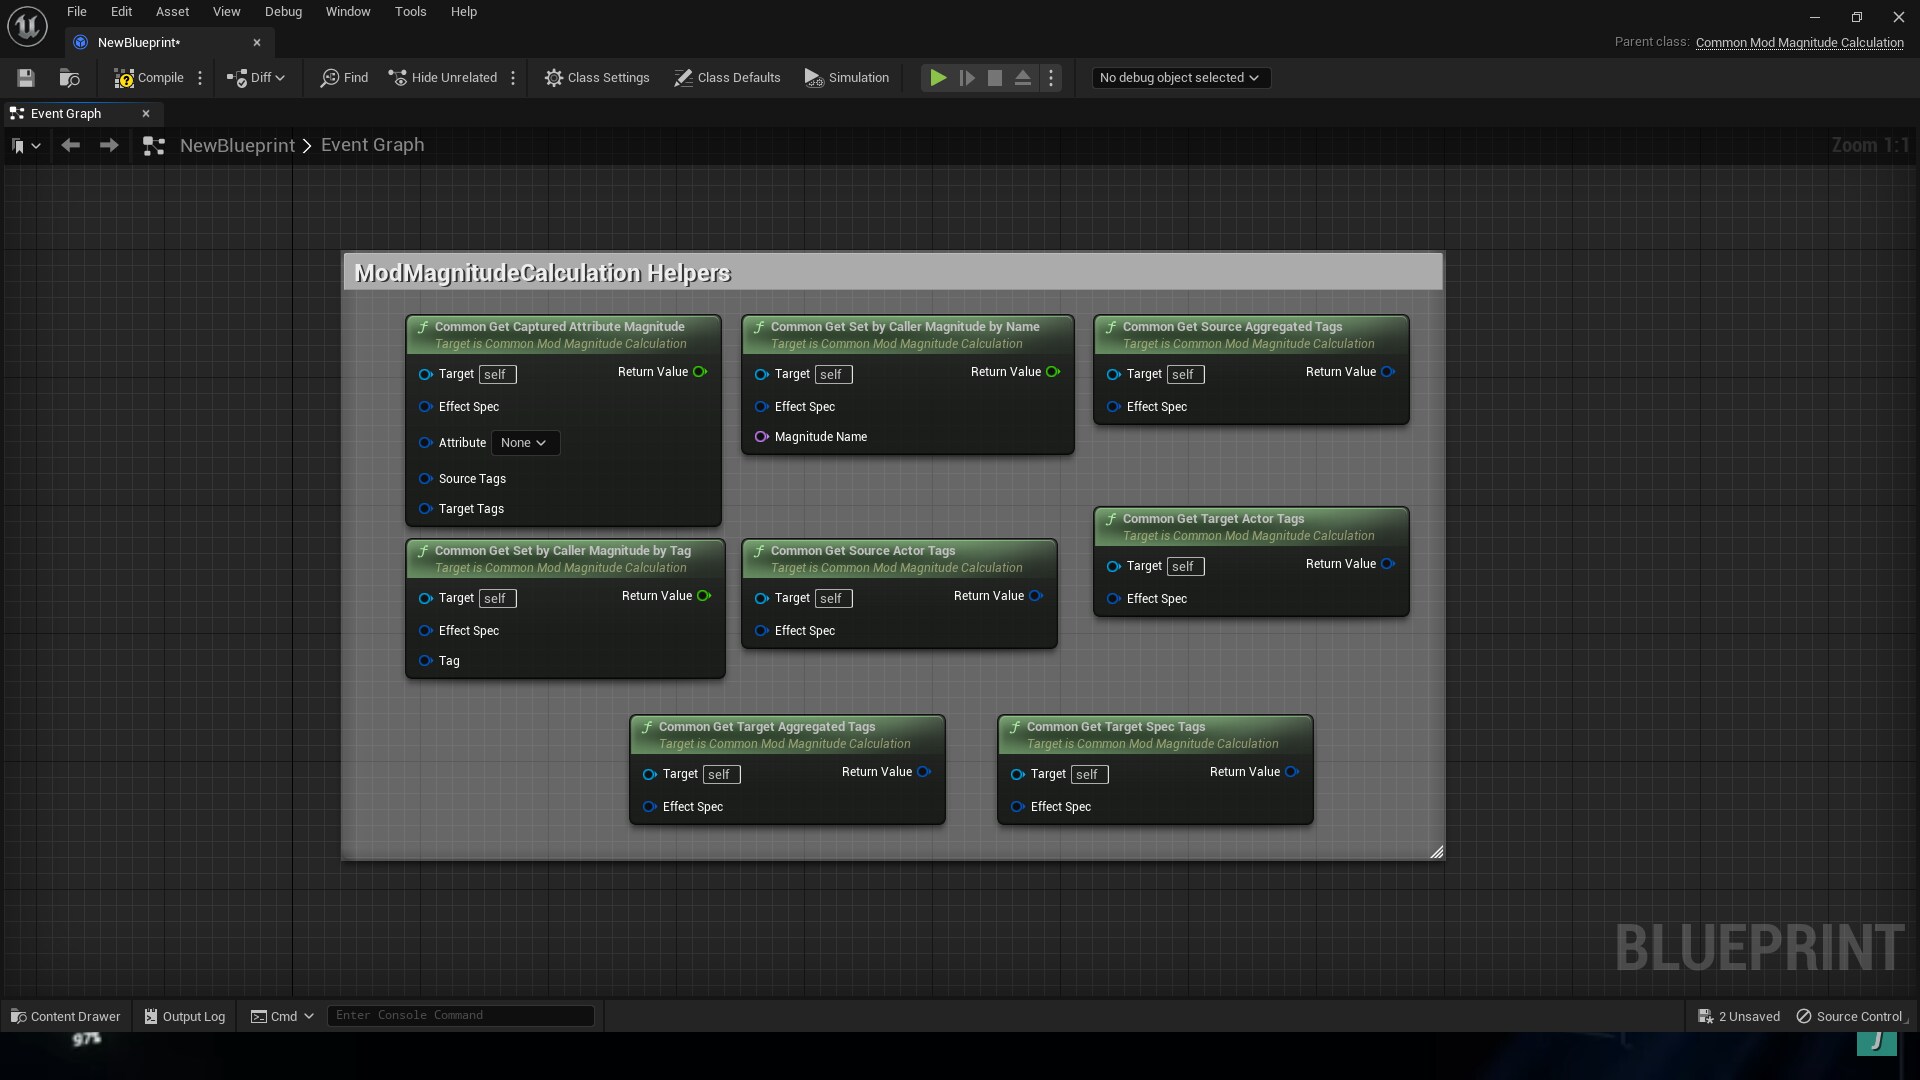Open the Tools menu

click(410, 11)
